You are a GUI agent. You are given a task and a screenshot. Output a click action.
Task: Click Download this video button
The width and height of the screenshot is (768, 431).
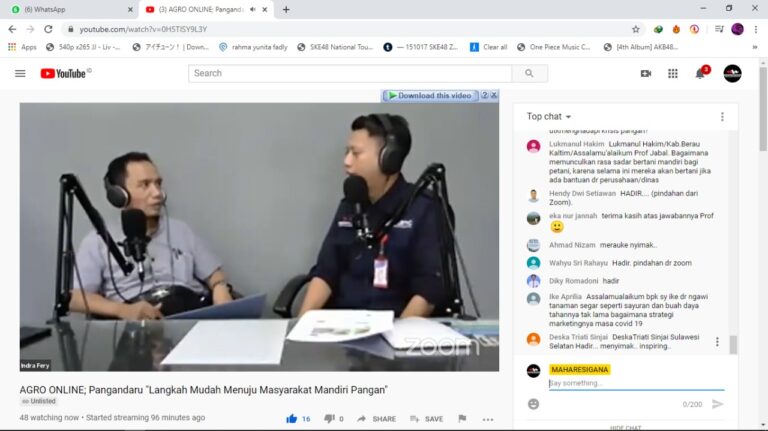(x=430, y=96)
